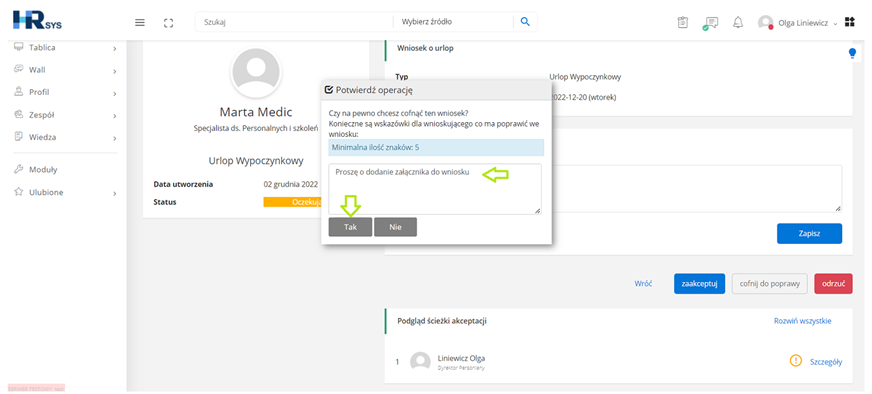Click the Podgląd ścieżki akceptacji heading
872x394 pixels.
coord(443,321)
